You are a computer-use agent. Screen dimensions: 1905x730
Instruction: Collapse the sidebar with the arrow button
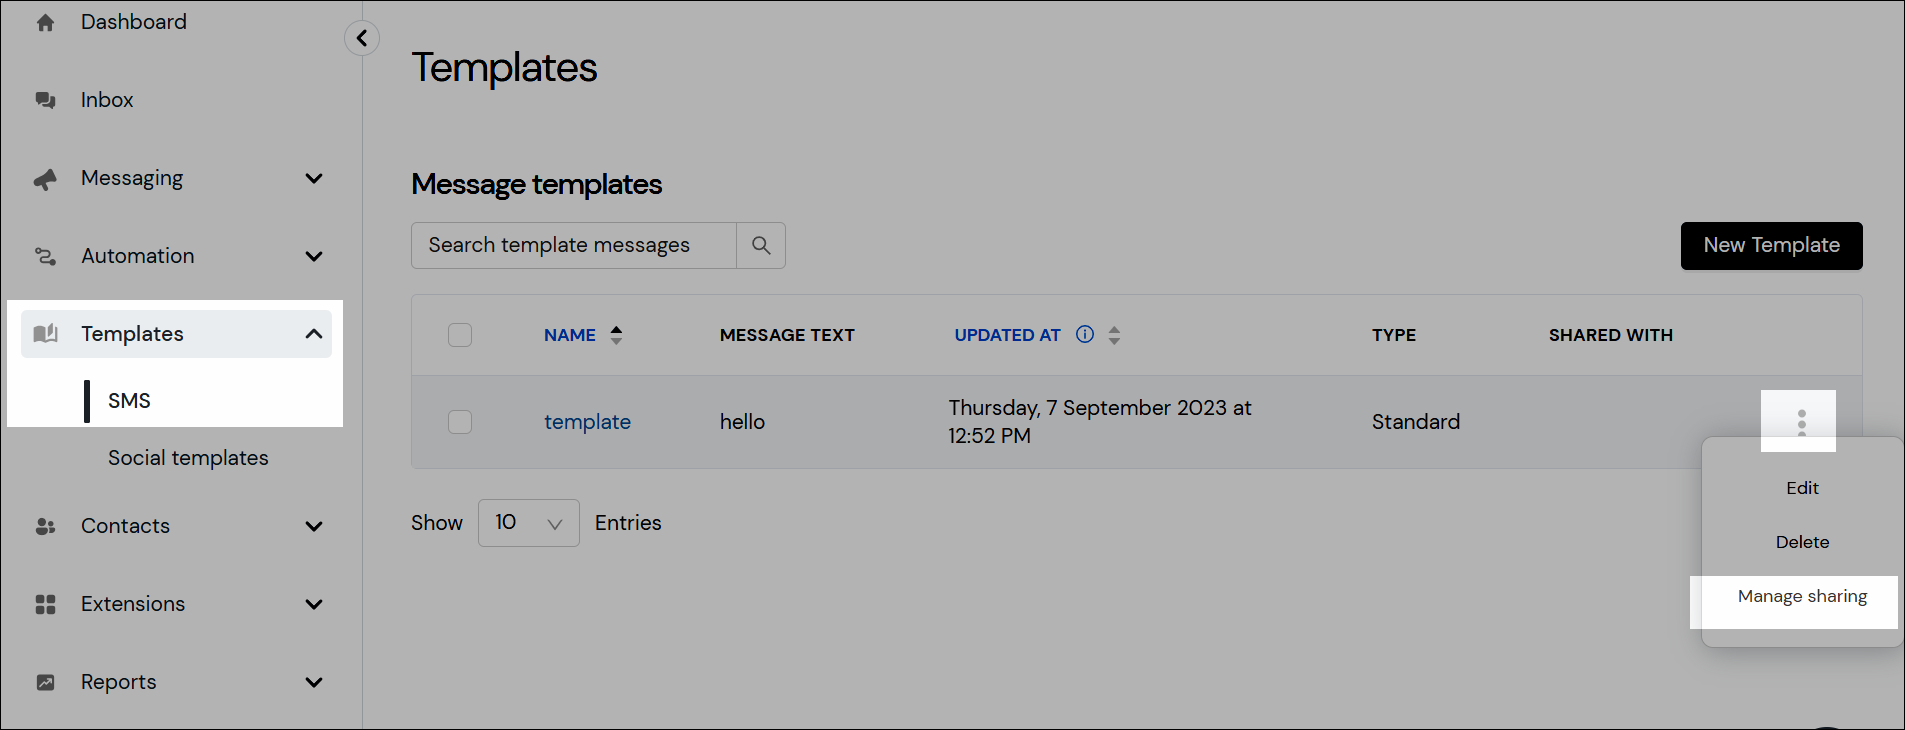pos(362,38)
